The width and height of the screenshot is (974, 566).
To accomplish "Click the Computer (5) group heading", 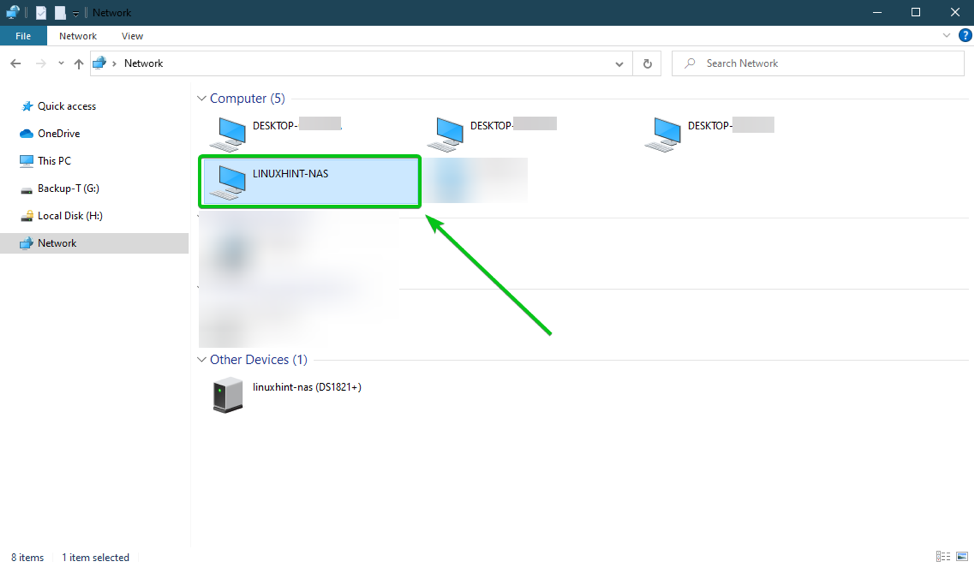I will click(x=247, y=98).
